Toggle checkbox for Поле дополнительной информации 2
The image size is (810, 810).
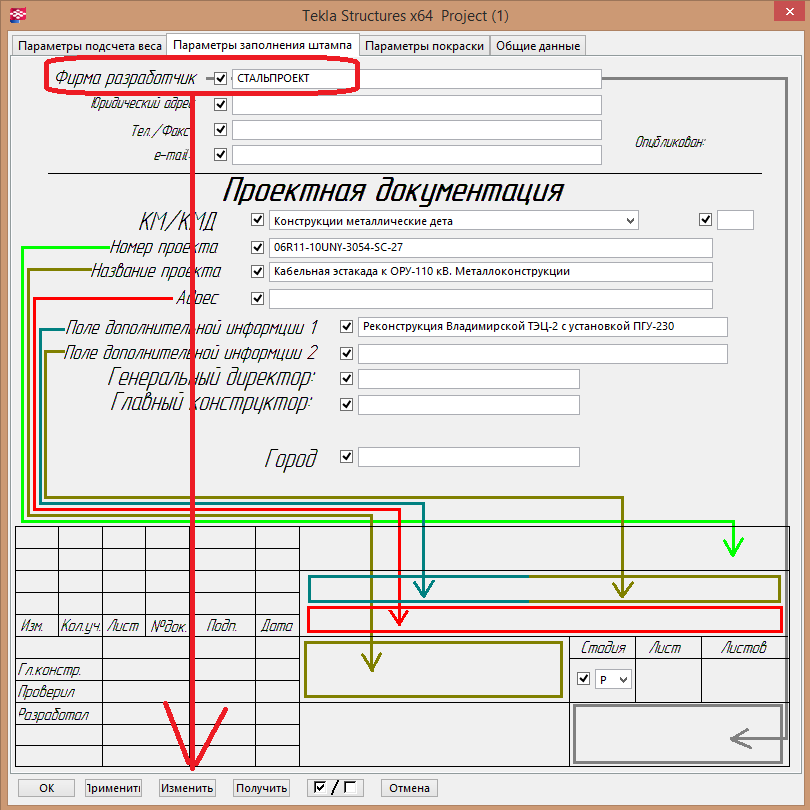click(347, 353)
